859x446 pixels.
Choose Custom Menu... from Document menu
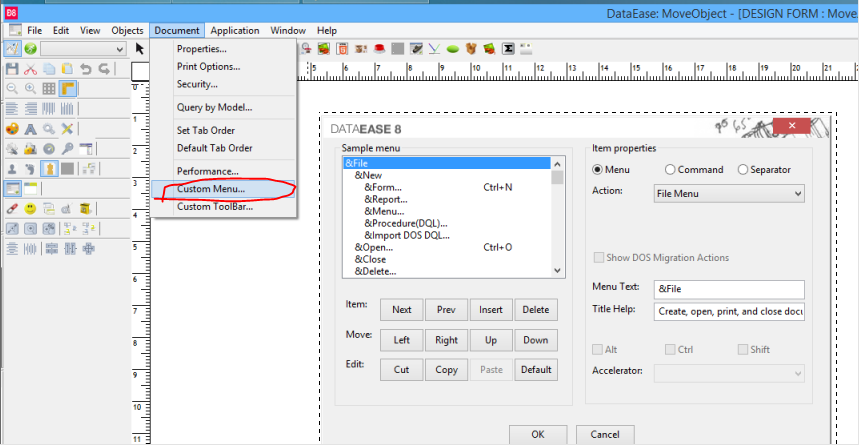coord(224,189)
